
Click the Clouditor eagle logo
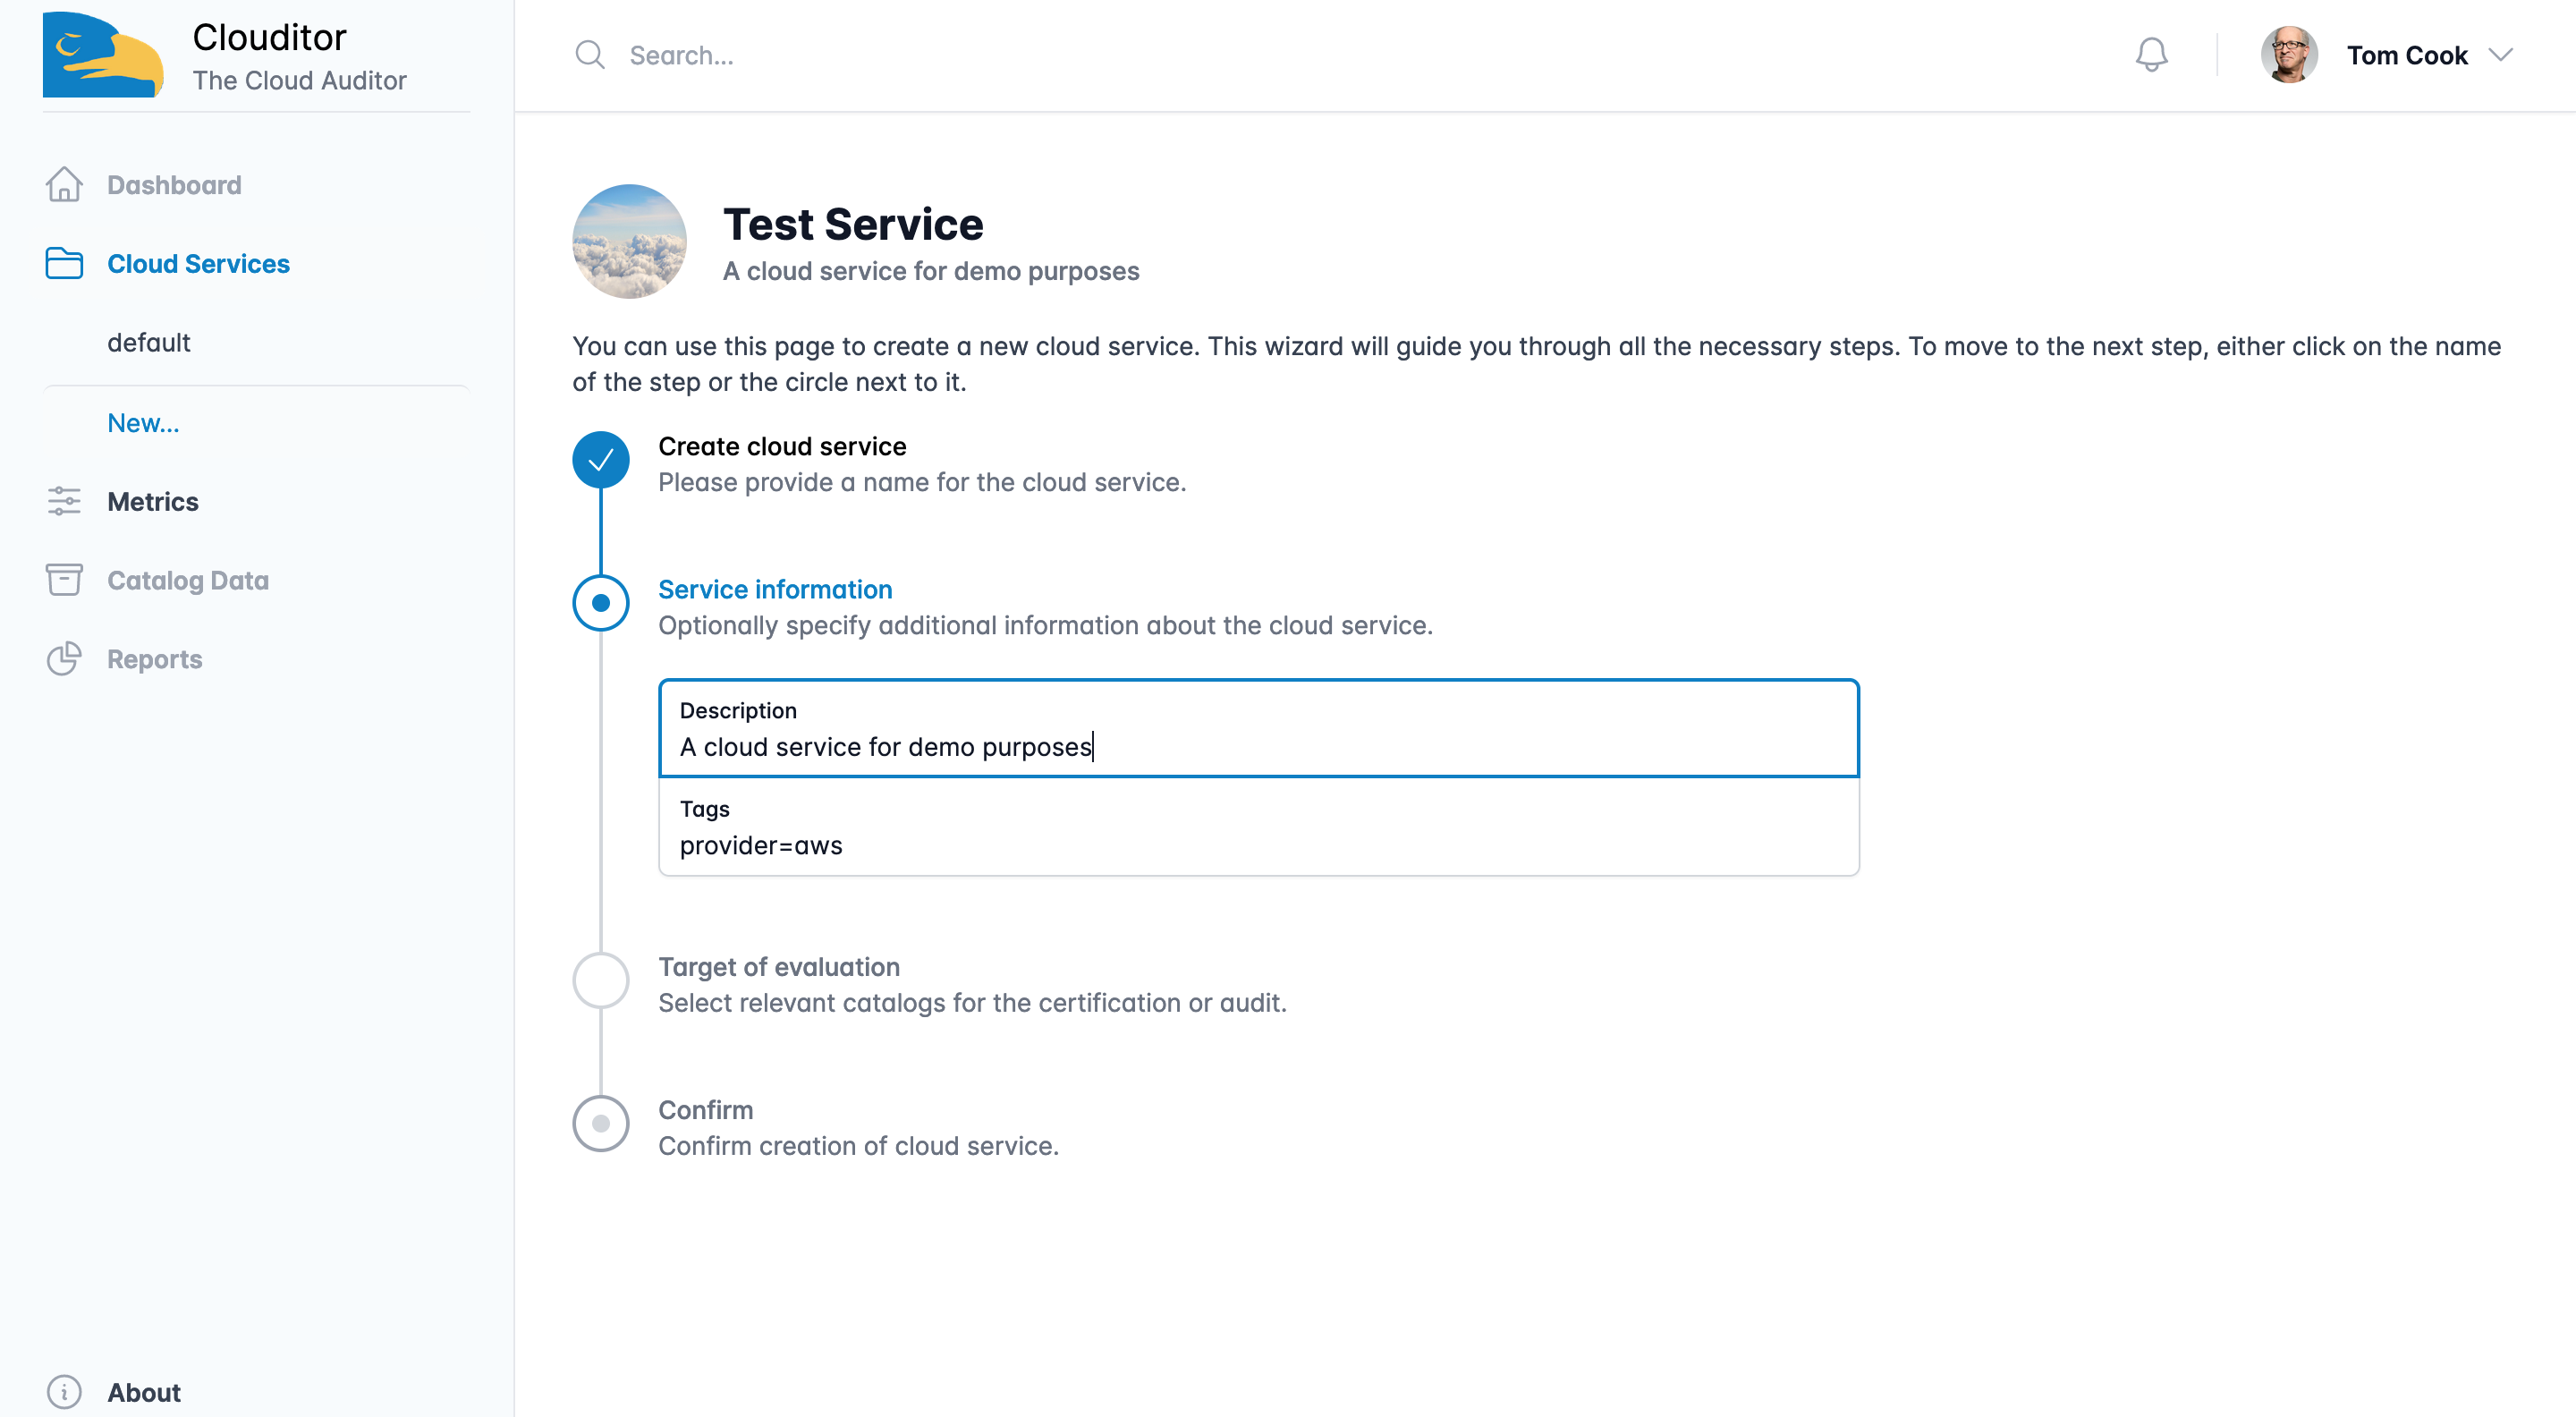coord(103,55)
